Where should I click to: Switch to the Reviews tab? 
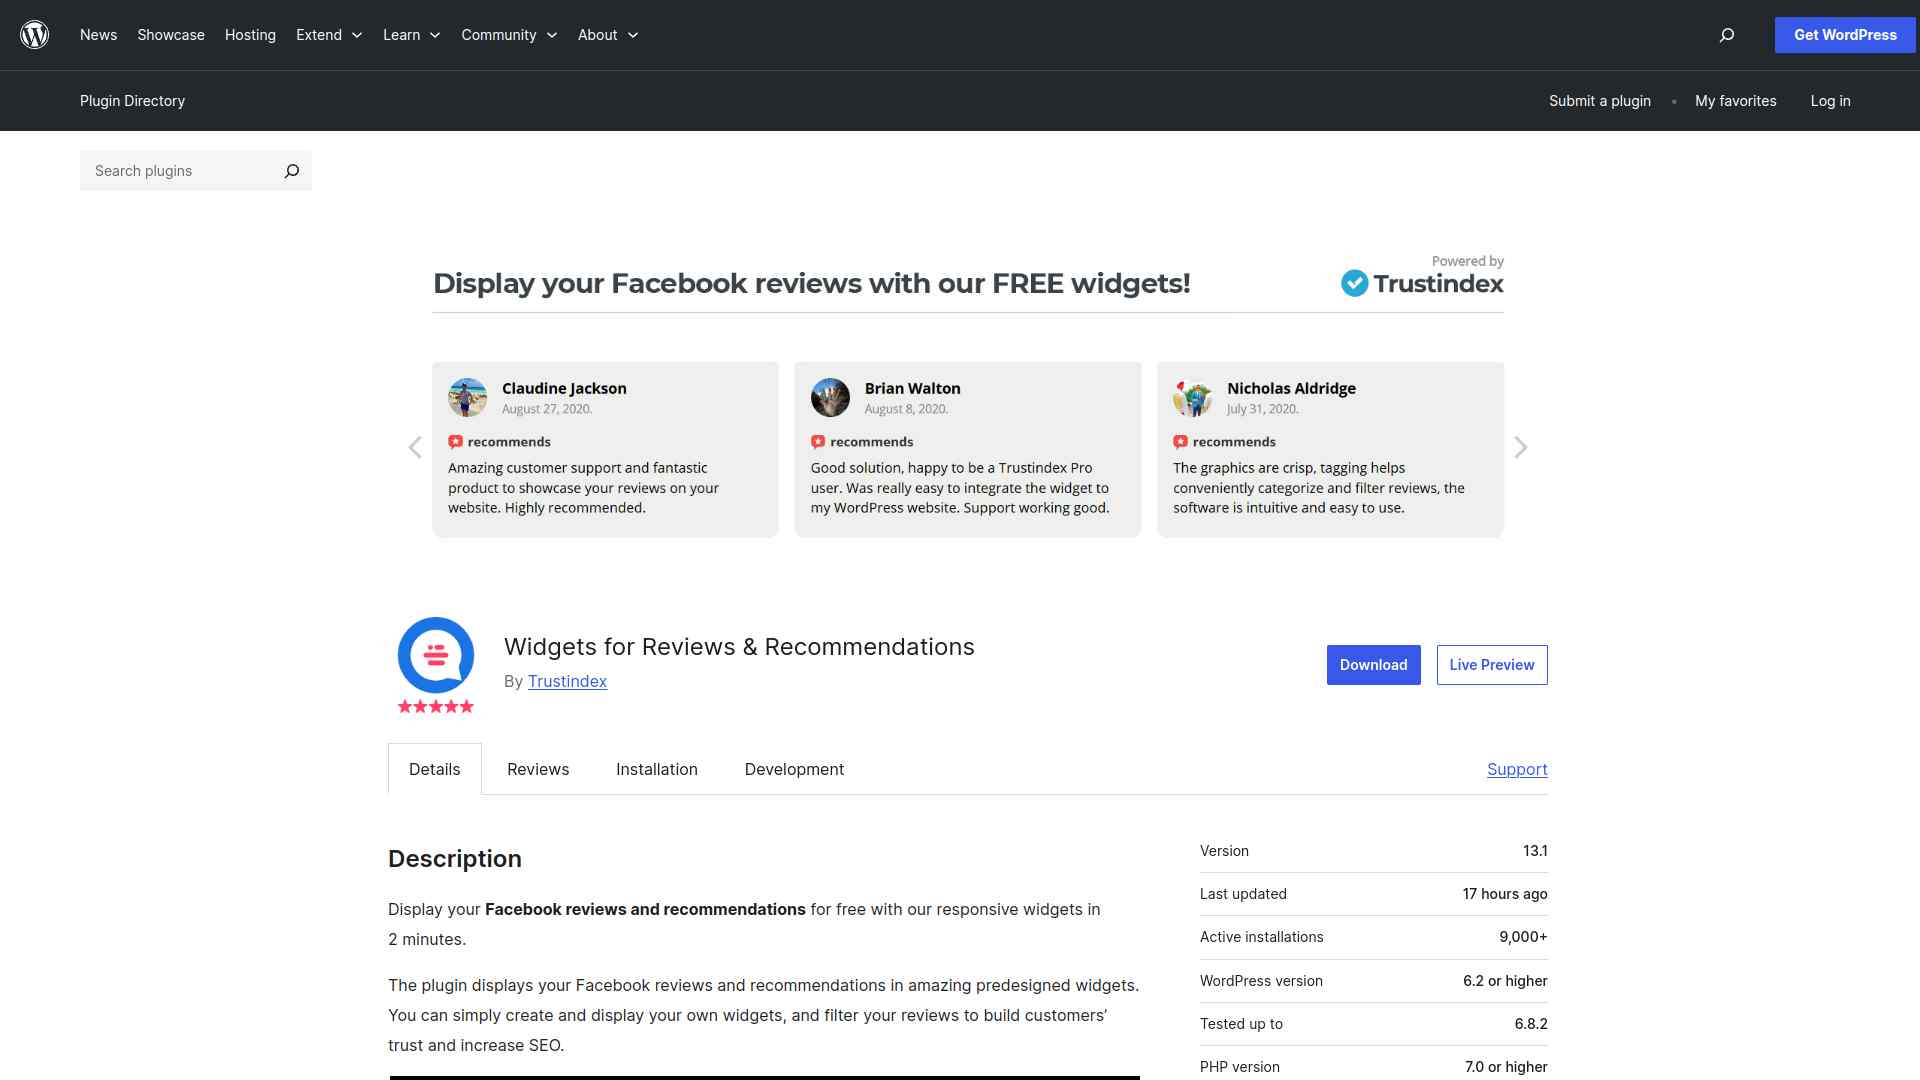click(538, 769)
